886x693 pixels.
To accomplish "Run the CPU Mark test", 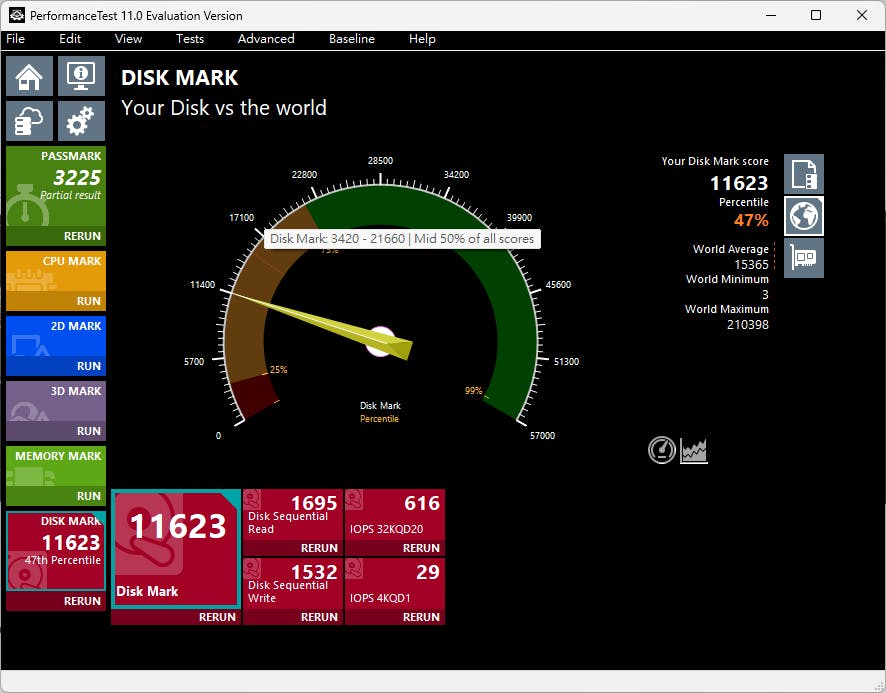I will click(89, 301).
